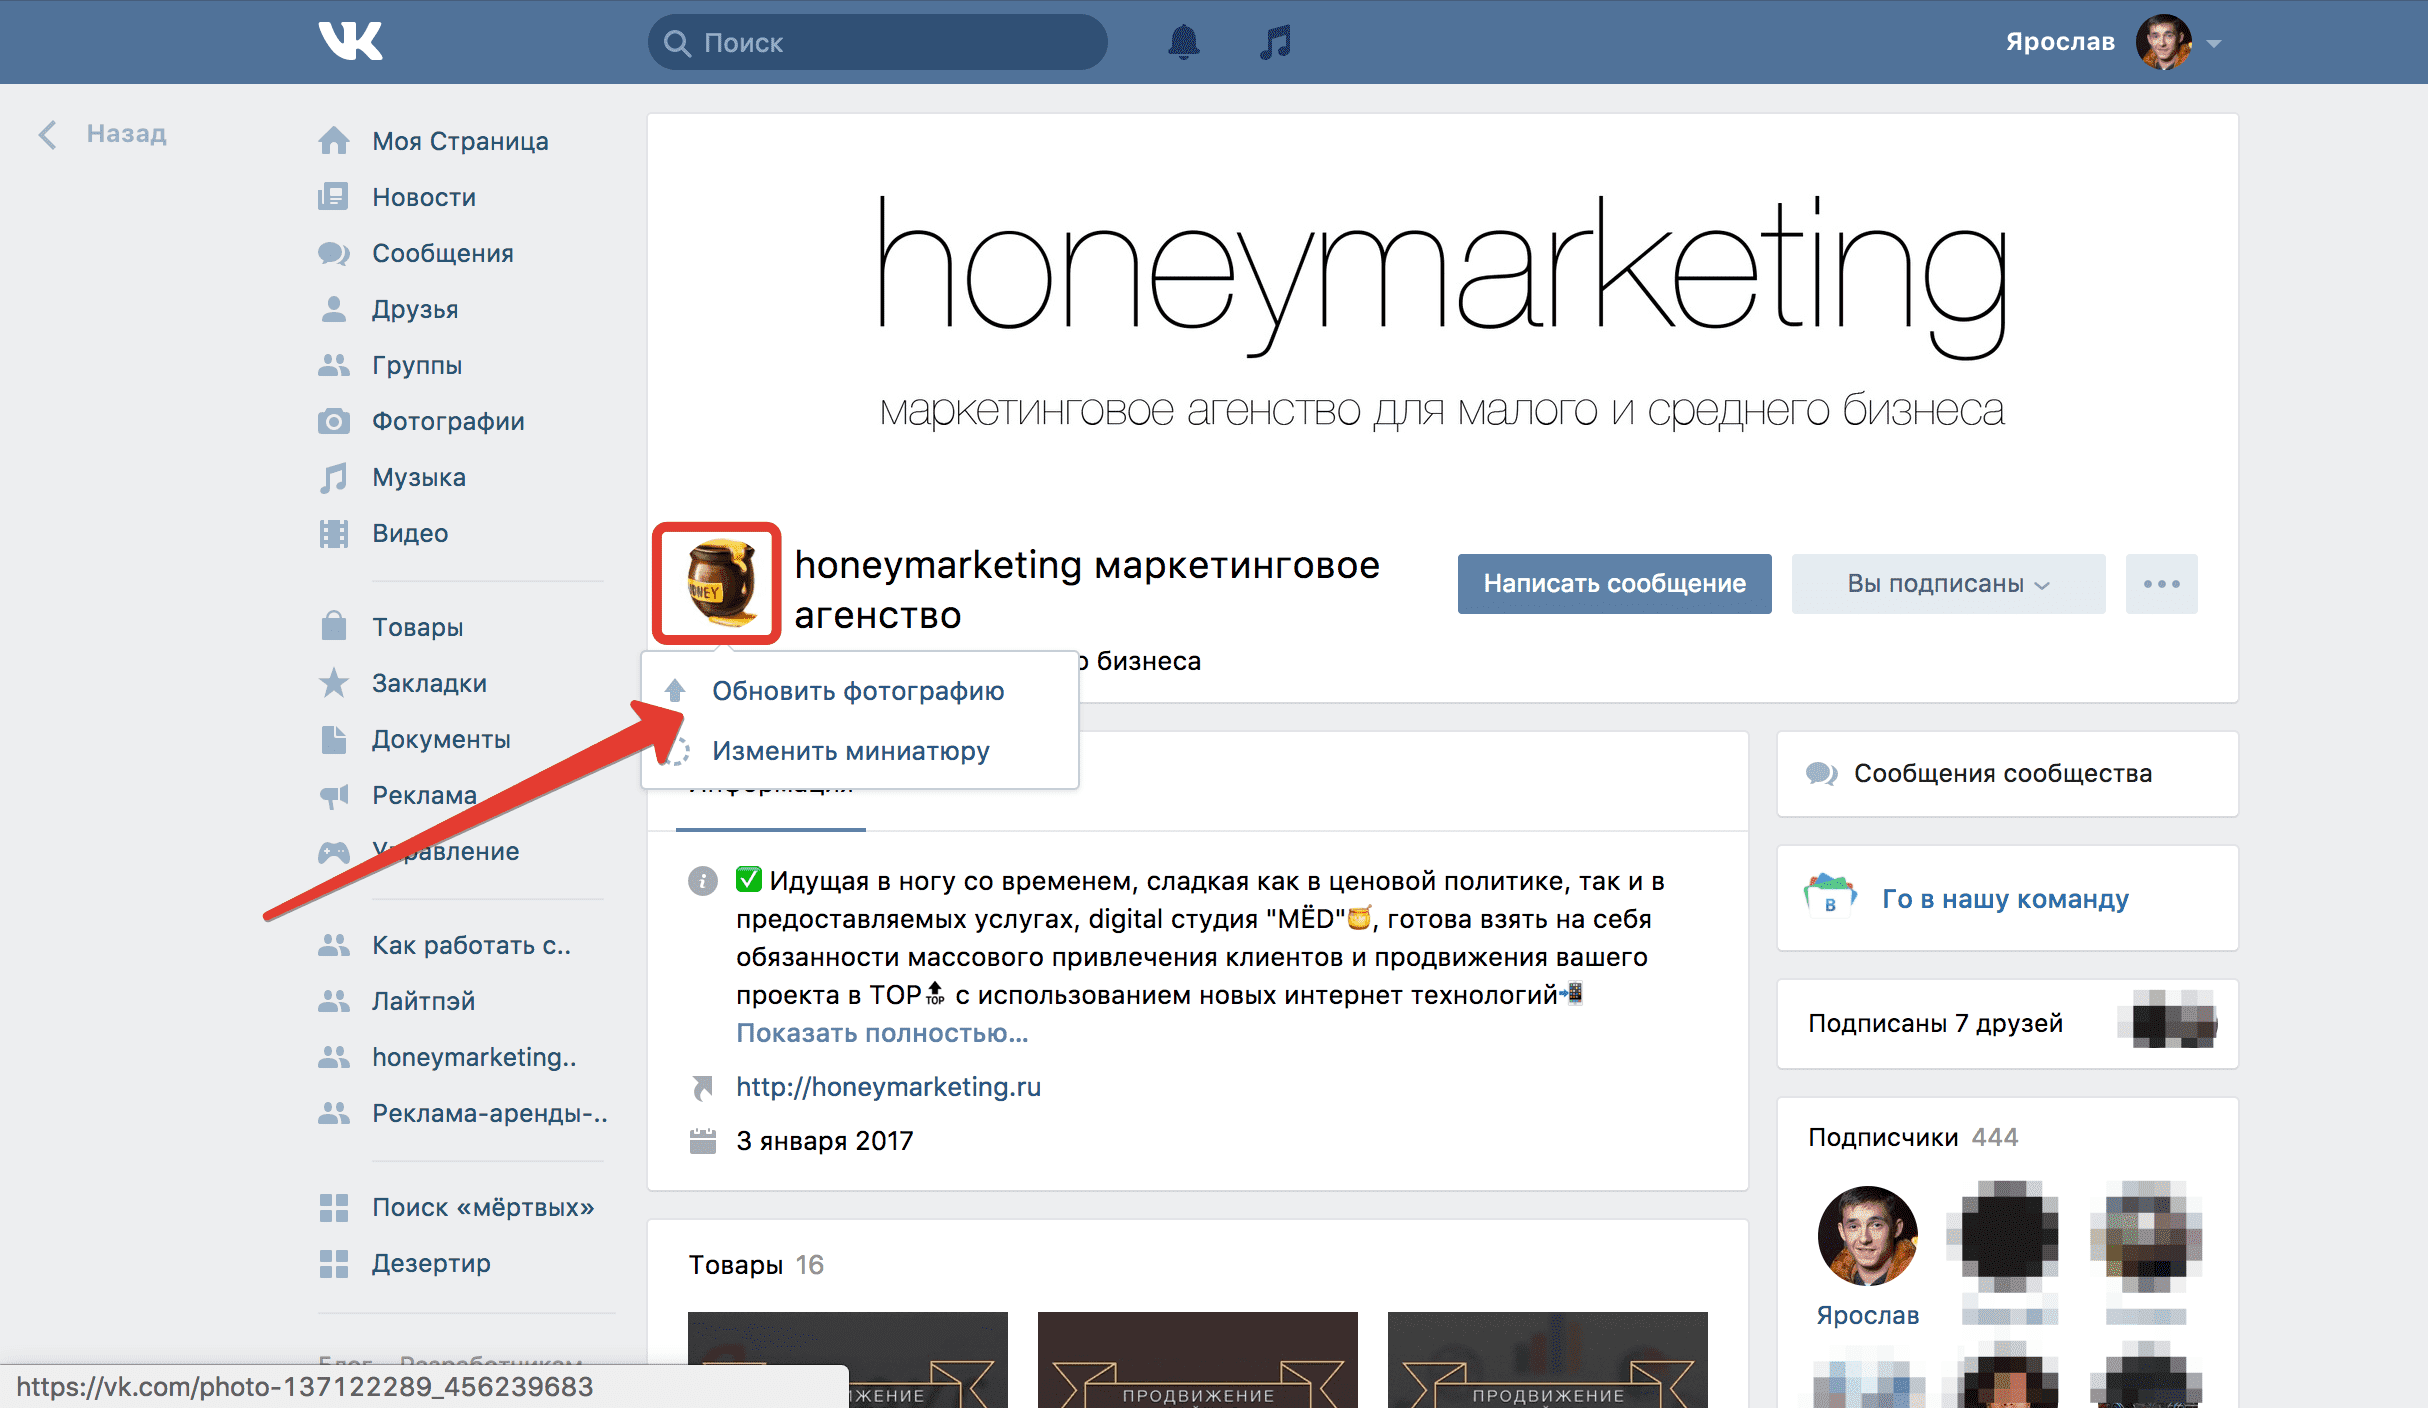Select Изменить миниатюру menu item

pos(859,751)
